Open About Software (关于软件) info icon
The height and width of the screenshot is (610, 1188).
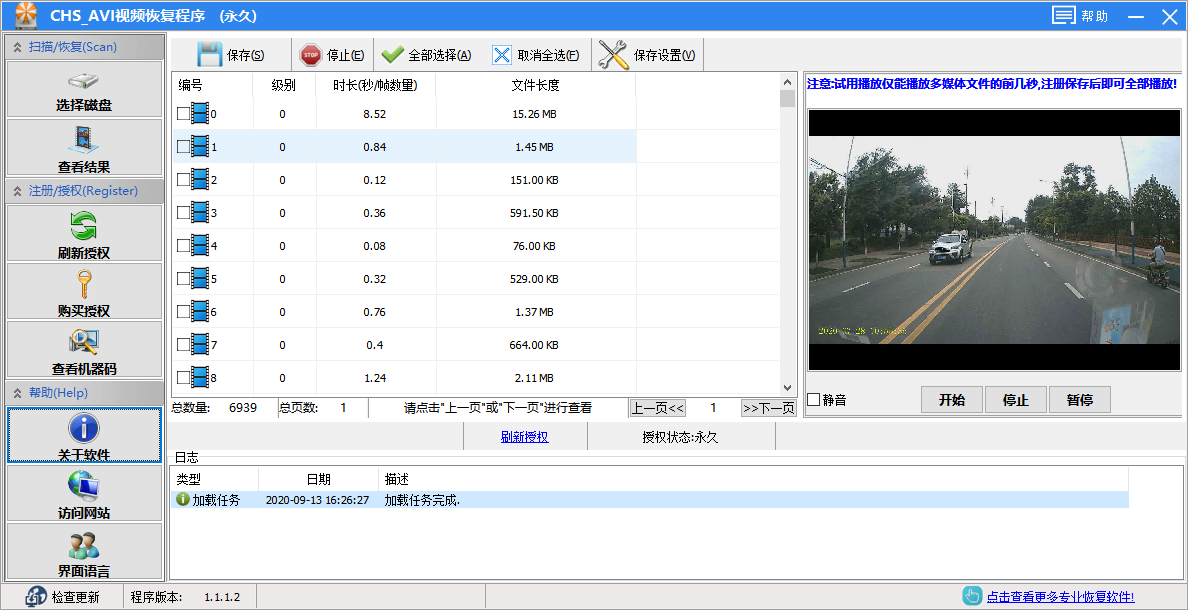[84, 435]
